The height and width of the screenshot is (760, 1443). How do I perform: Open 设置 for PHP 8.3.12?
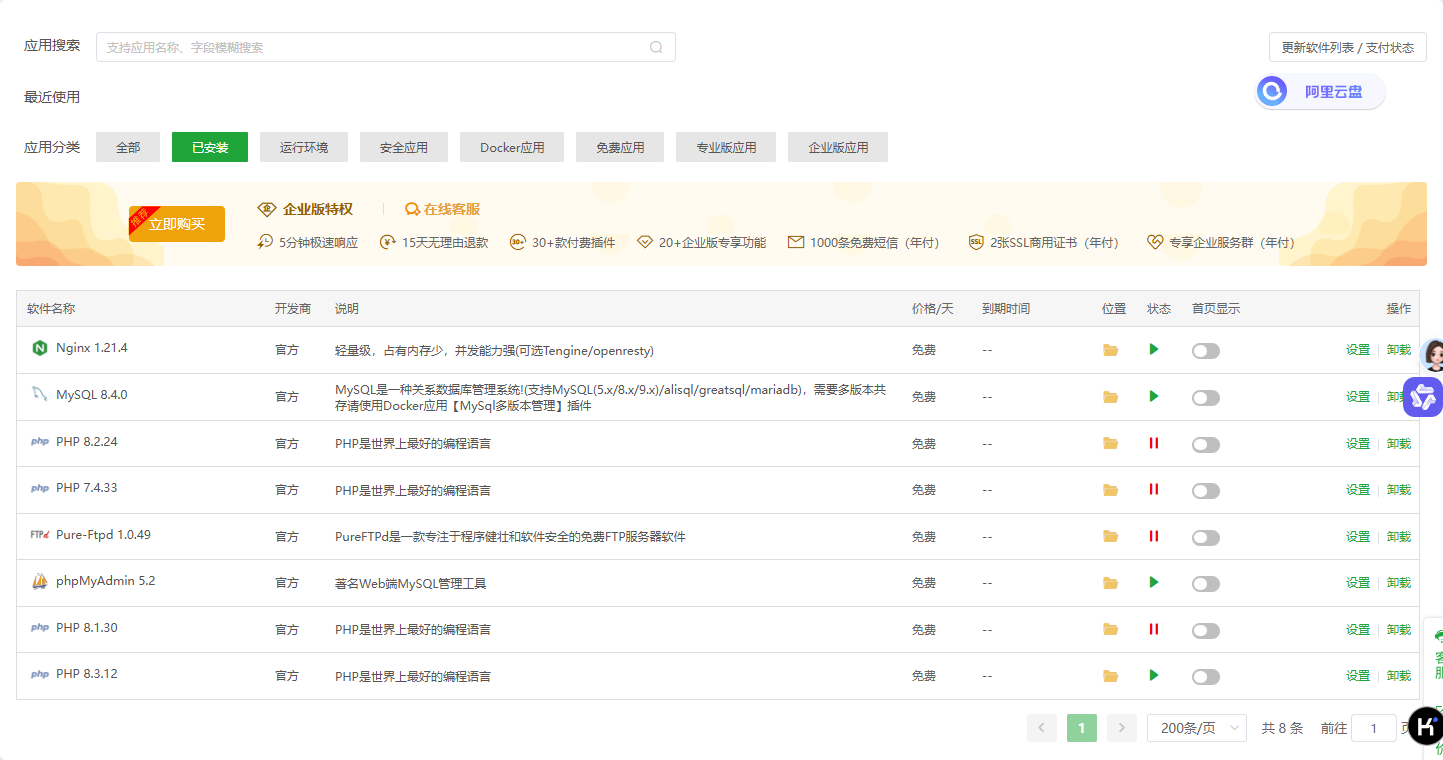[1358, 676]
